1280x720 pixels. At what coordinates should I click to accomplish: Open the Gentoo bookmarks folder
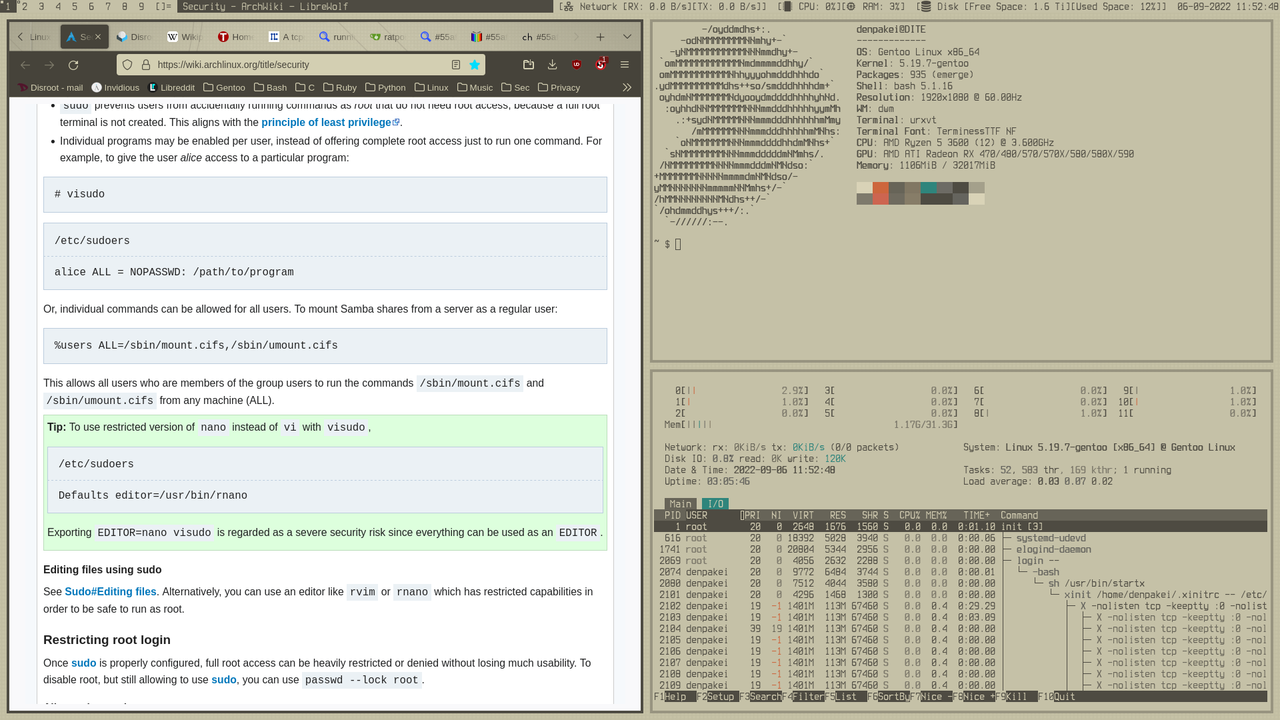point(223,87)
